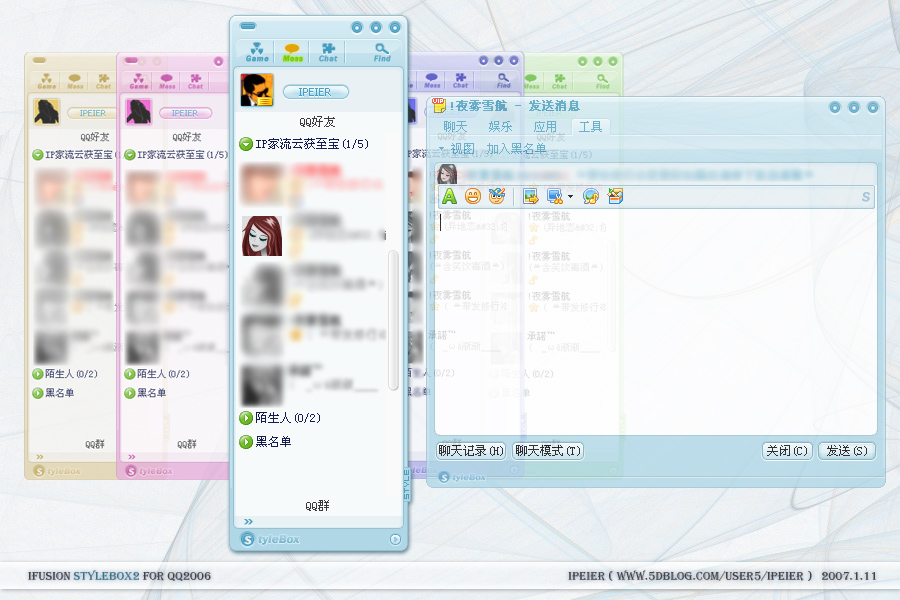The width and height of the screenshot is (900, 600).
Task: Open 视图 dropdown in chat window
Action: [457, 149]
